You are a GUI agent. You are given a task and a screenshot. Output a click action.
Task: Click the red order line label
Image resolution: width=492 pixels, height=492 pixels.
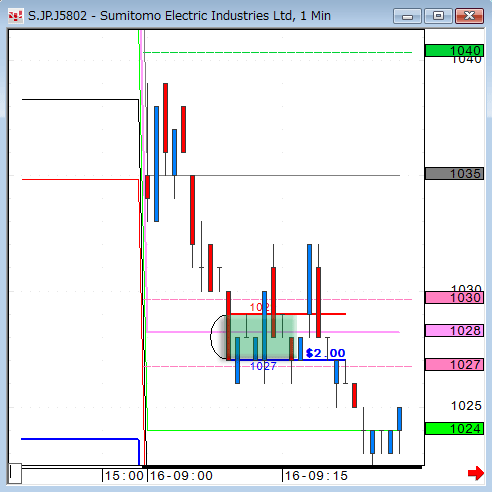[x=260, y=307]
